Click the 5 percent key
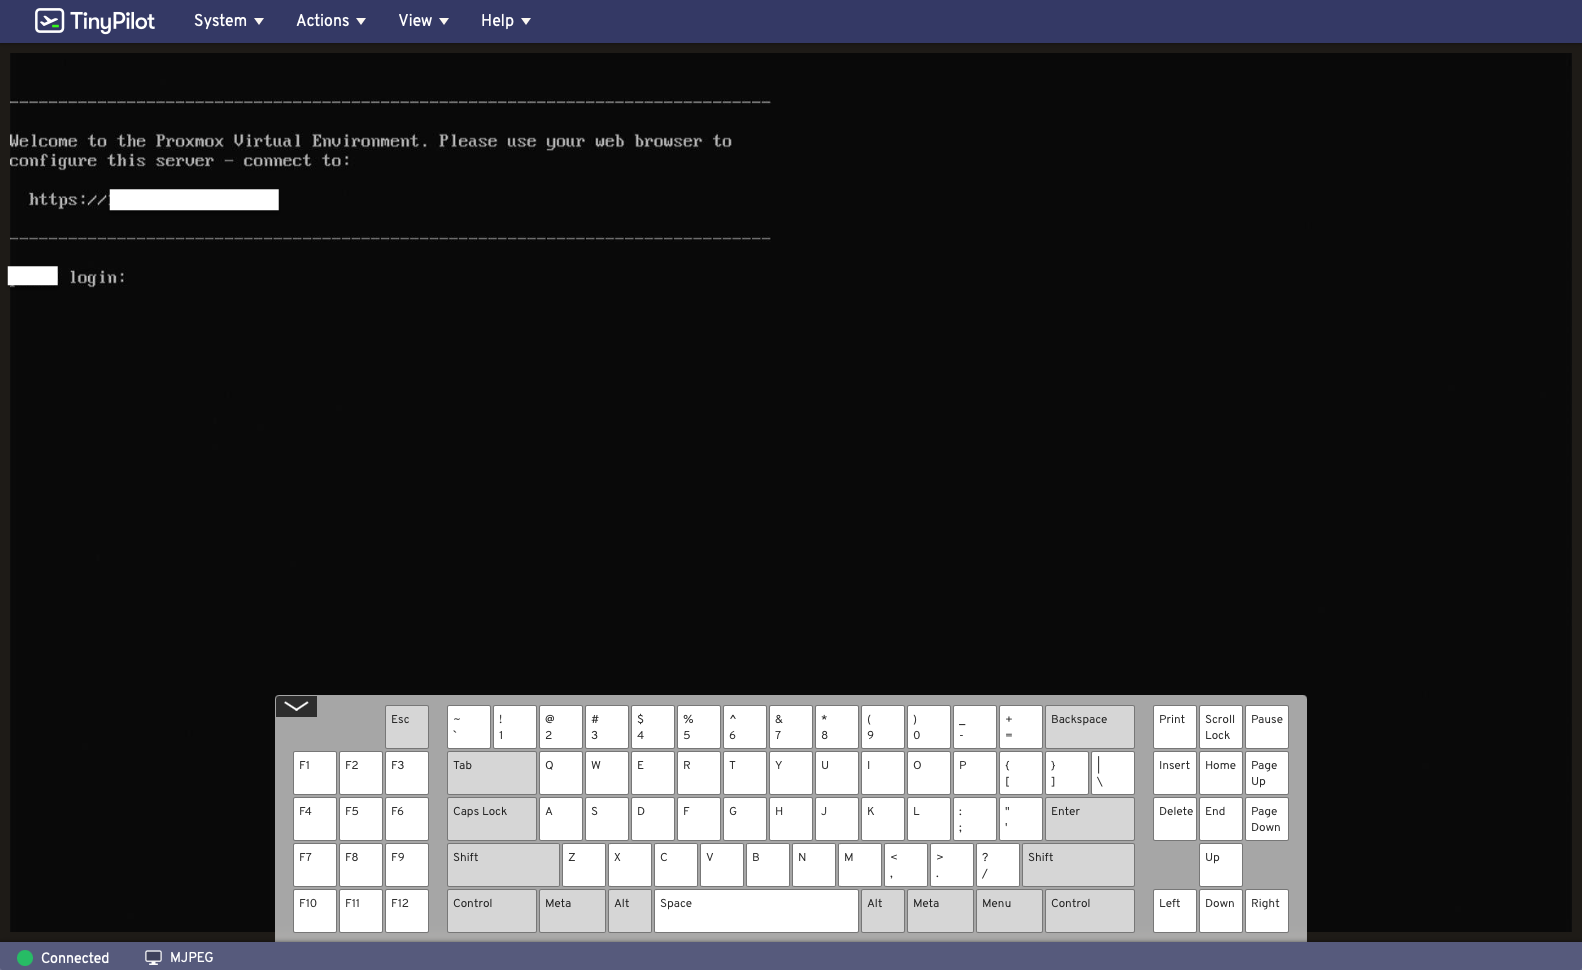The image size is (1582, 970). [699, 727]
